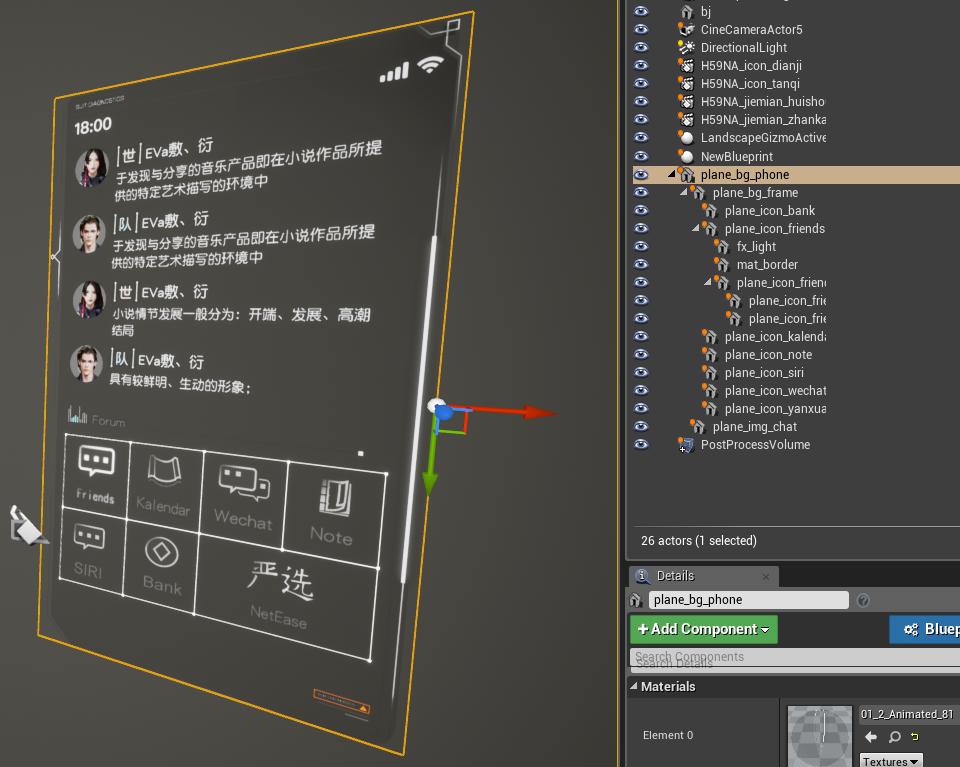Viewport: 960px width, 767px height.
Task: Click the yellow reset arrow on Element 0 material
Action: click(x=914, y=737)
